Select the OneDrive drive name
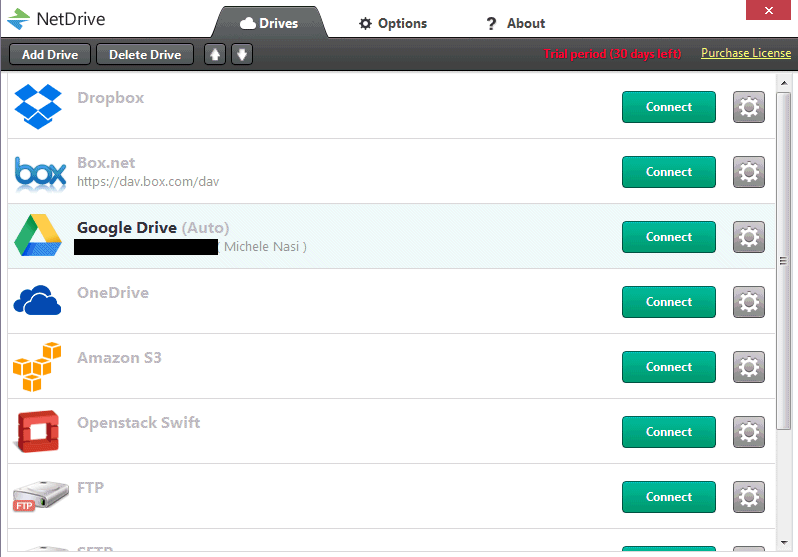 coord(113,293)
